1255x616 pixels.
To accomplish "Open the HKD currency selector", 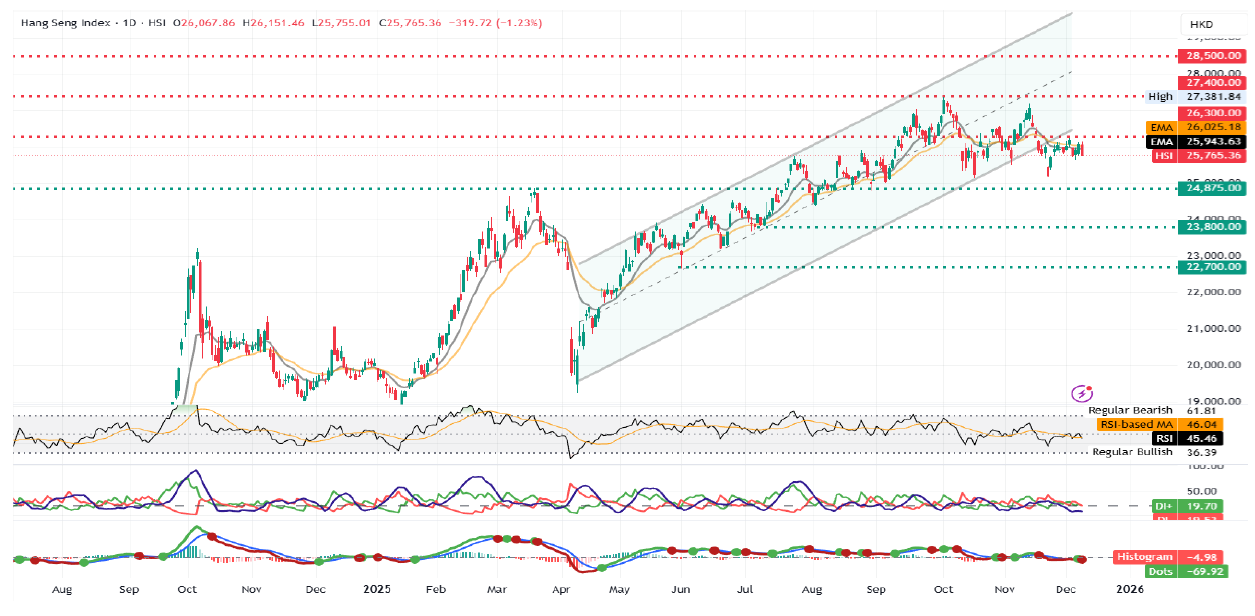I will tap(1201, 24).
